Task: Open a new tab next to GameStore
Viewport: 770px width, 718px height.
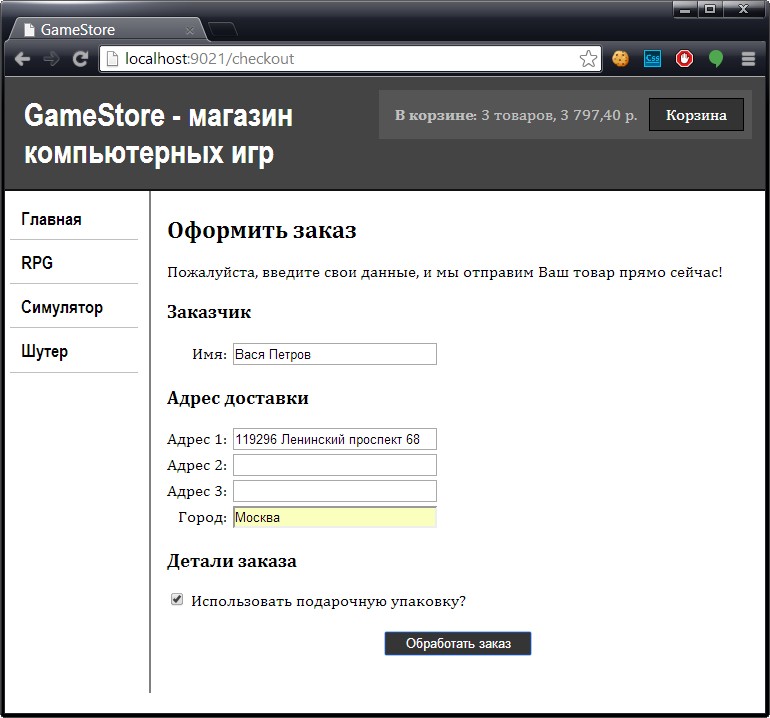Action: coord(223,30)
